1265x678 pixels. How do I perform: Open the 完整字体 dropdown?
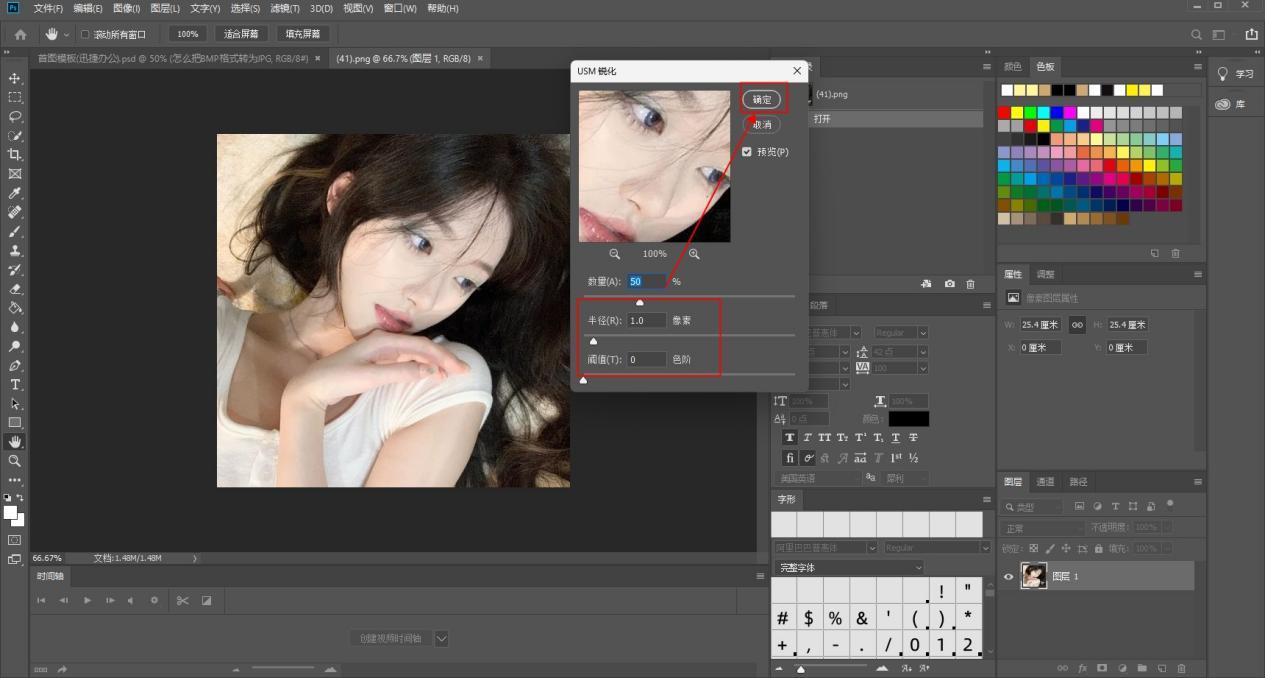(848, 567)
